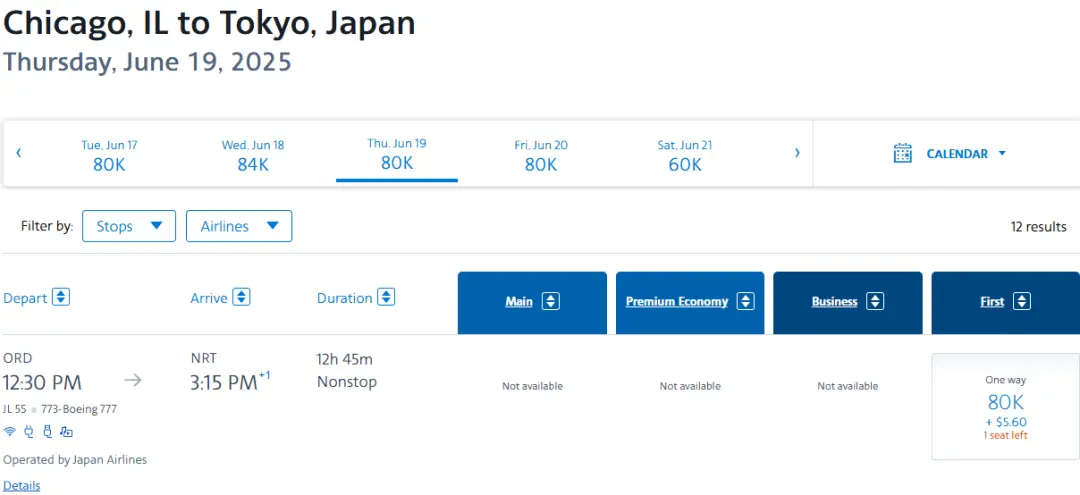
Task: Click the Wi-Fi amenity icon
Action: [x=10, y=432]
